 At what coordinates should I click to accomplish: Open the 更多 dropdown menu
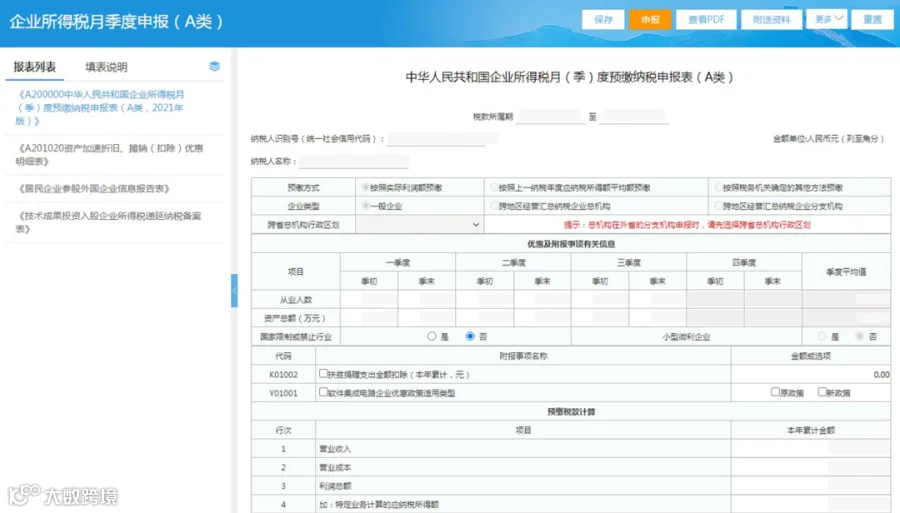point(827,19)
